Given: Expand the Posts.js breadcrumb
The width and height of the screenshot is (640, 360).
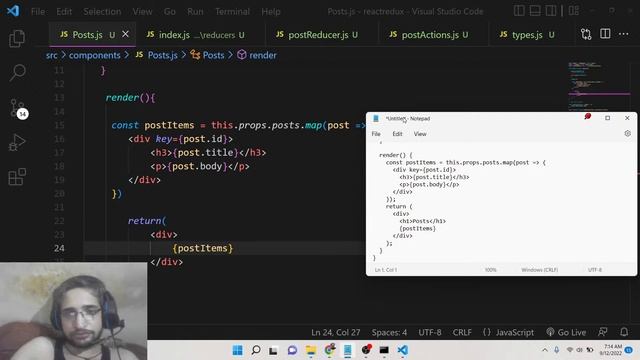Looking at the screenshot, I should pyautogui.click(x=157, y=55).
